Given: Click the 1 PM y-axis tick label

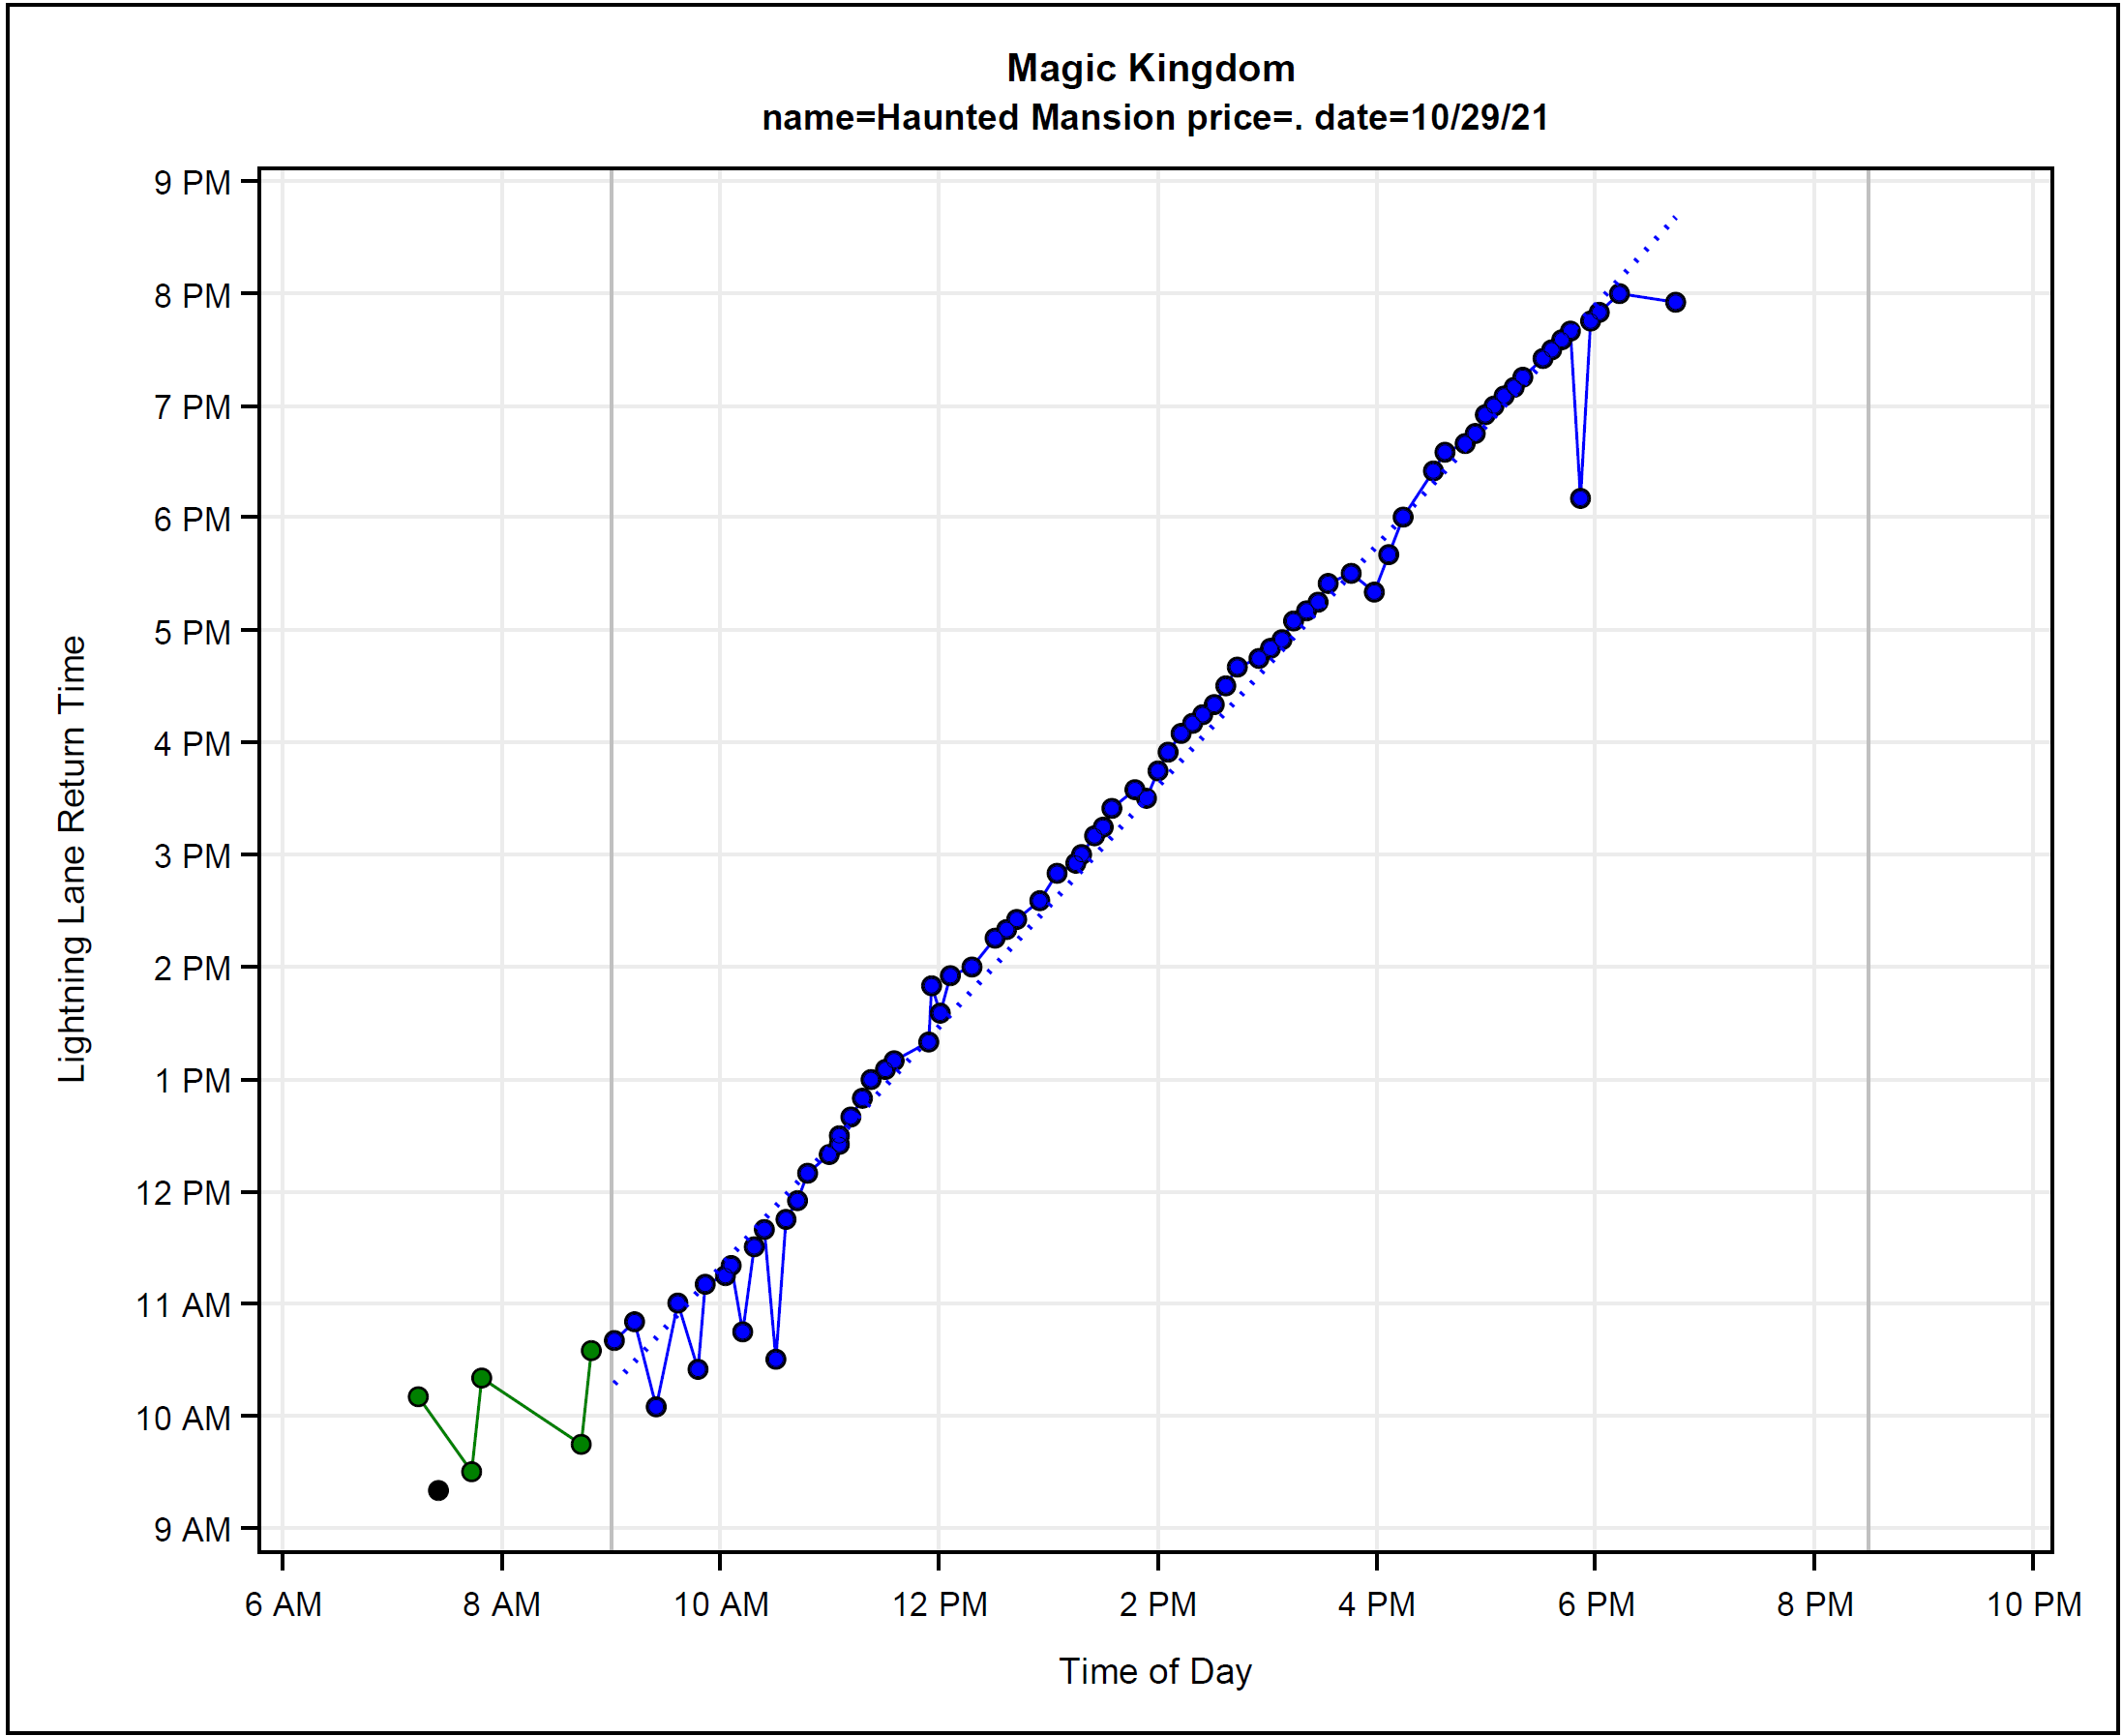Looking at the screenshot, I should tap(192, 1081).
